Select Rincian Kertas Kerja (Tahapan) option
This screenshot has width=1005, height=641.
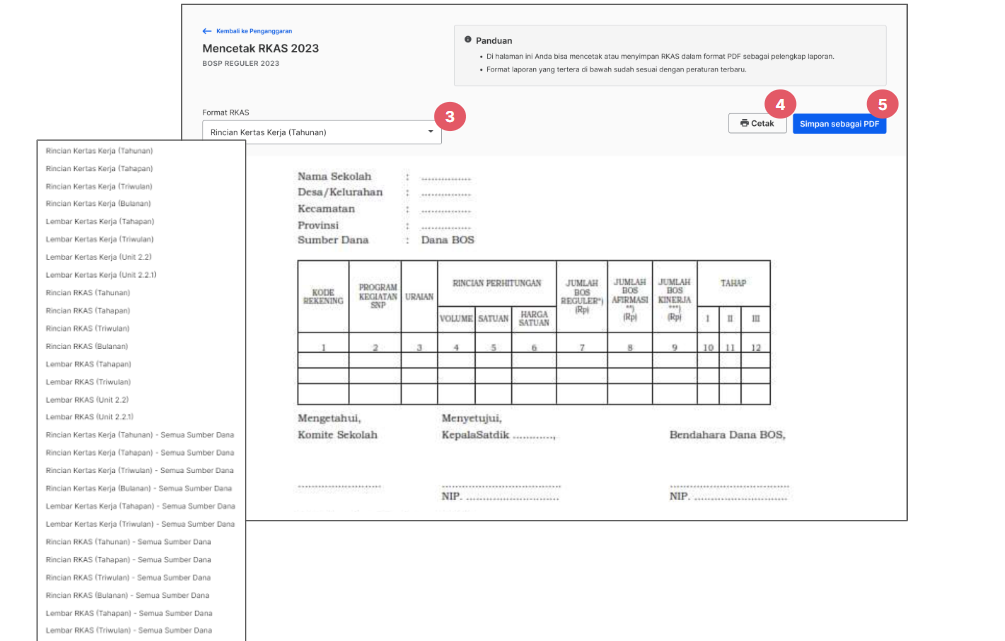[x=99, y=169]
